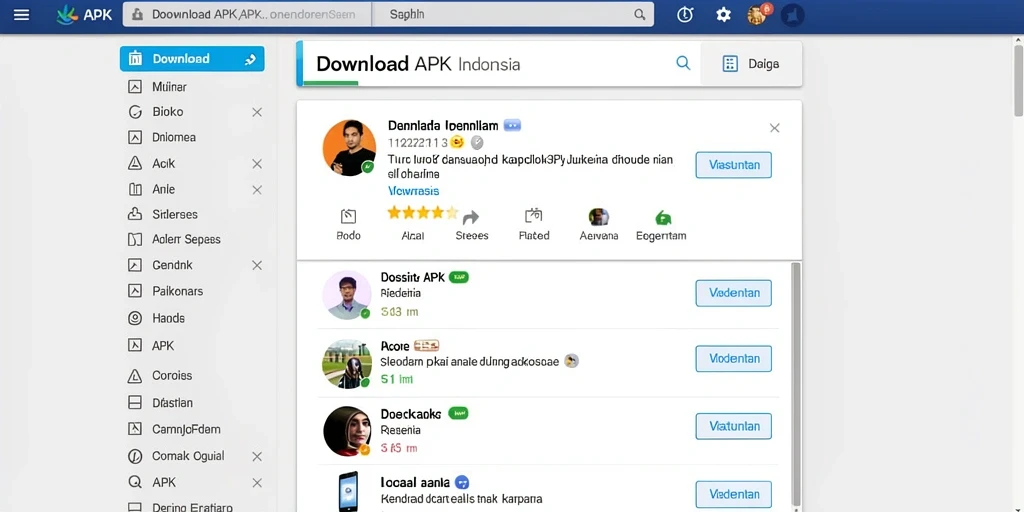Open the Vlcwrrasis link

pyautogui.click(x=413, y=191)
